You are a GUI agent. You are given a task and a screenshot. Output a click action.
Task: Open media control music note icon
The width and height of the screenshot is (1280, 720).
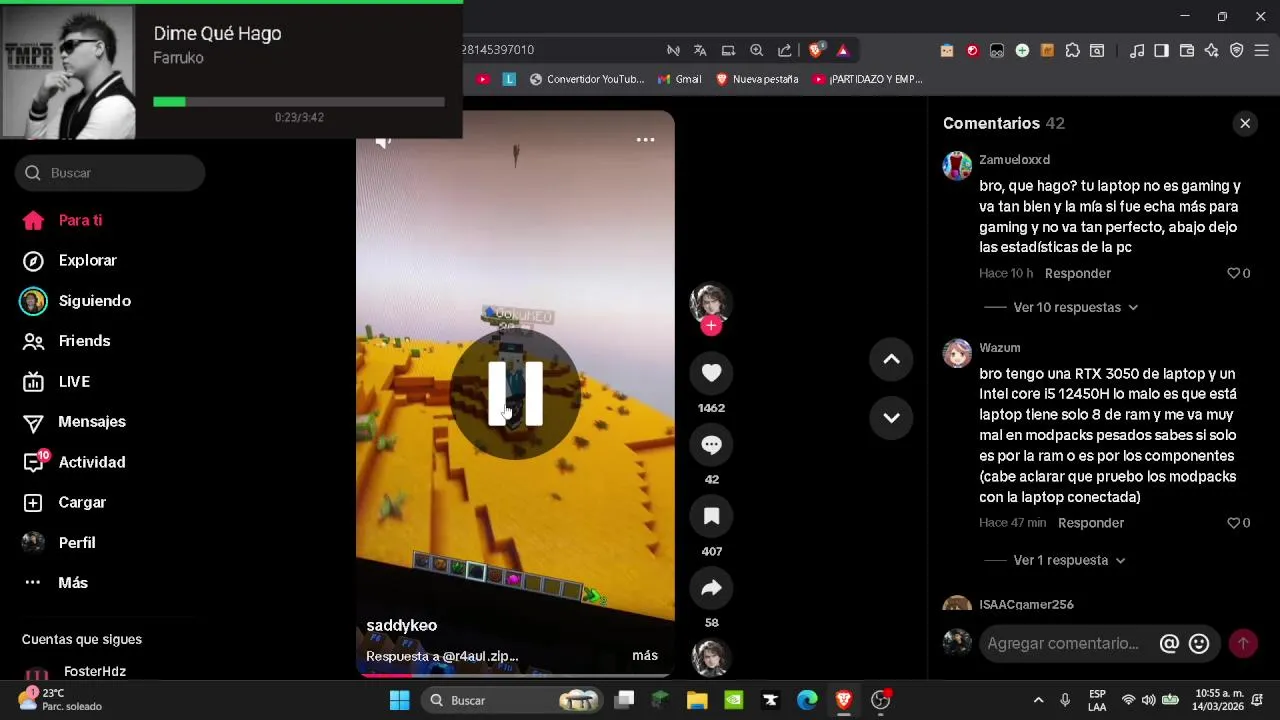(x=1136, y=50)
